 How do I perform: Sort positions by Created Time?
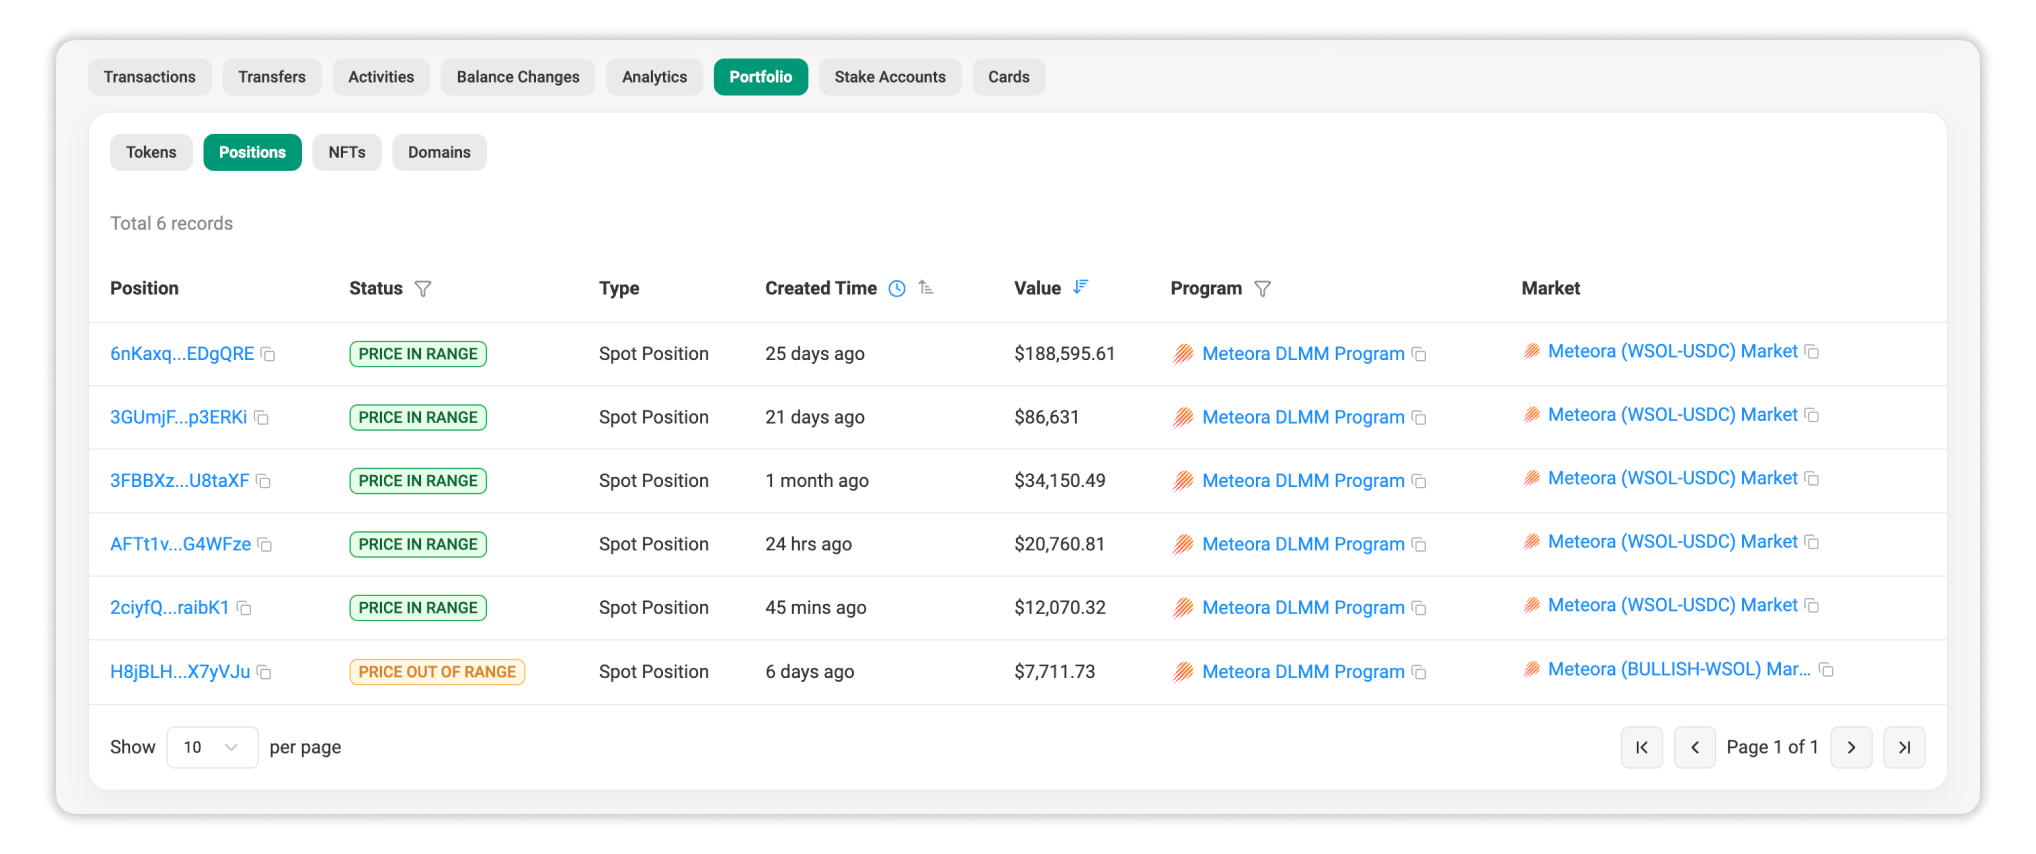tap(926, 288)
